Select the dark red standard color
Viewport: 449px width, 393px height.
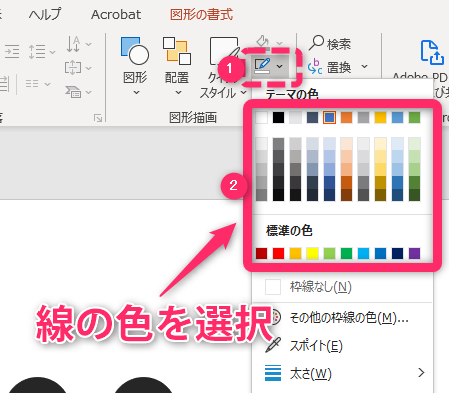pos(262,253)
